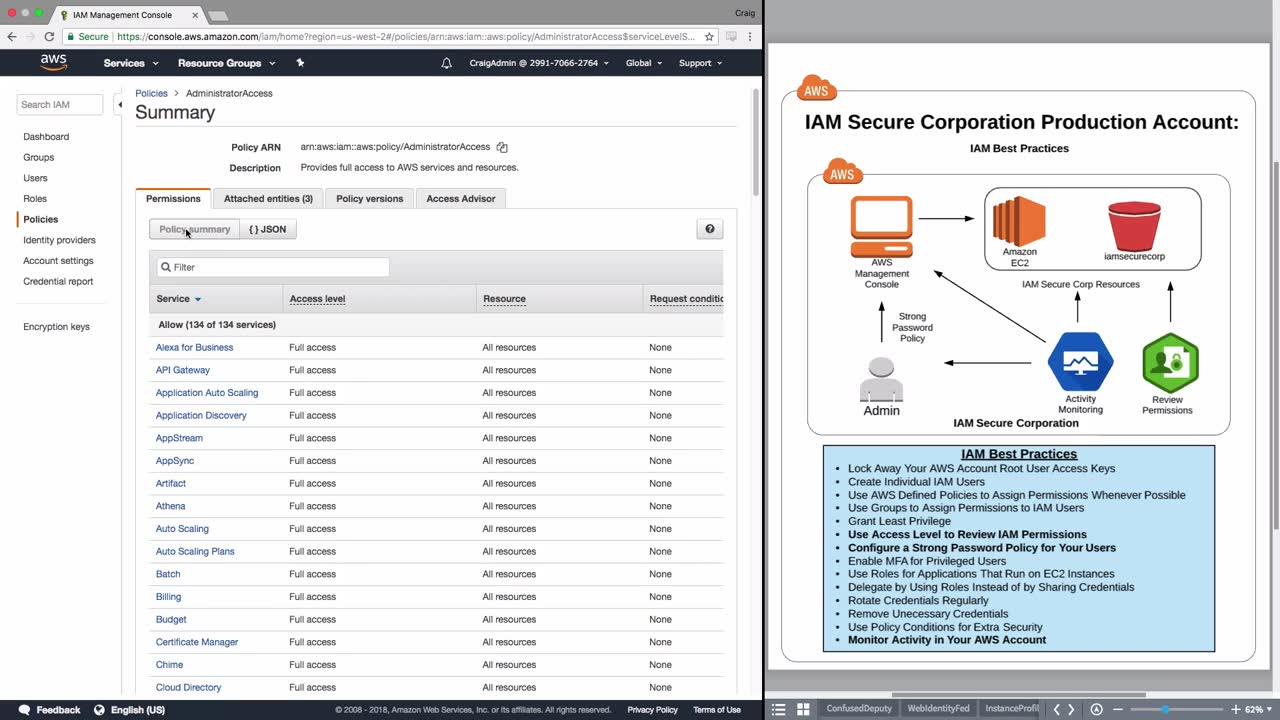
Task: Open Encryption keys in the sidebar
Action: [56, 327]
